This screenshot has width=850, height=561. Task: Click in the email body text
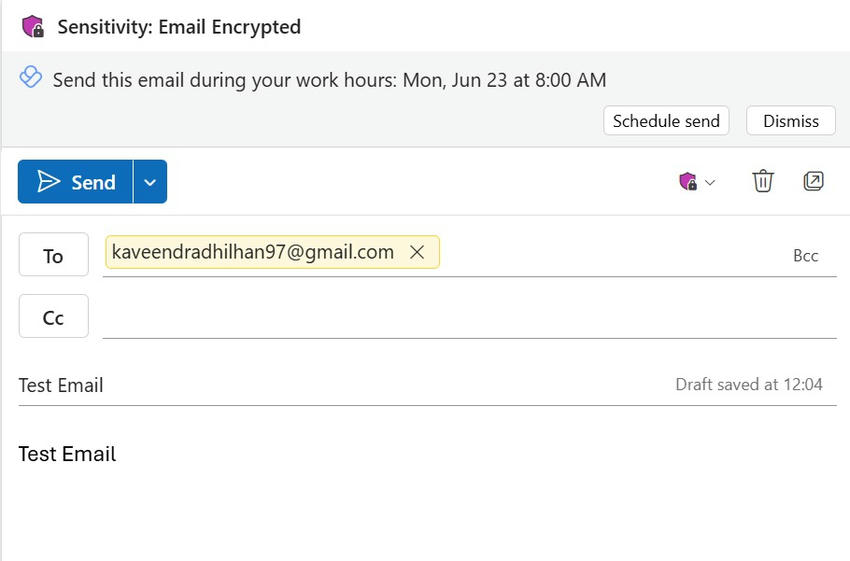[x=68, y=454]
